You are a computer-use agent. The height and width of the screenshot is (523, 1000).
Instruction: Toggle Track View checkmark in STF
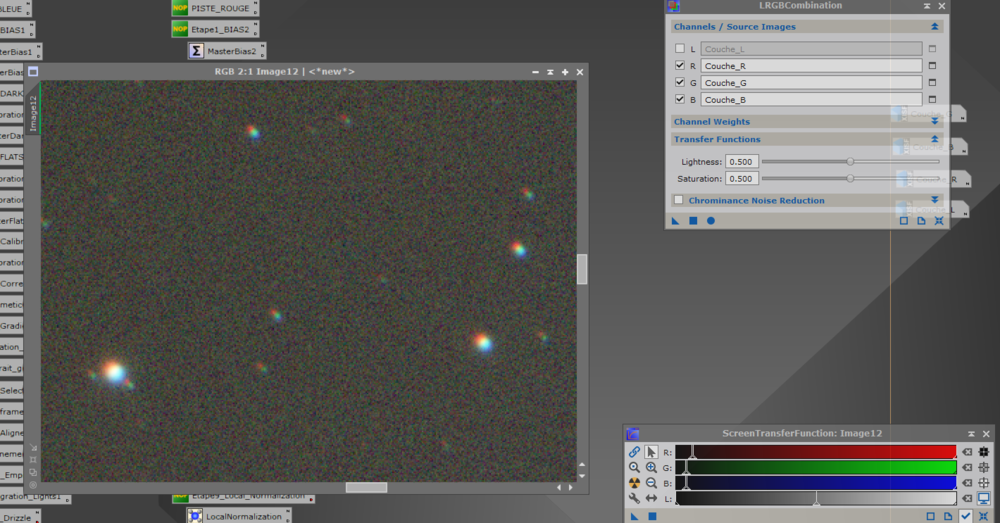coord(966,516)
